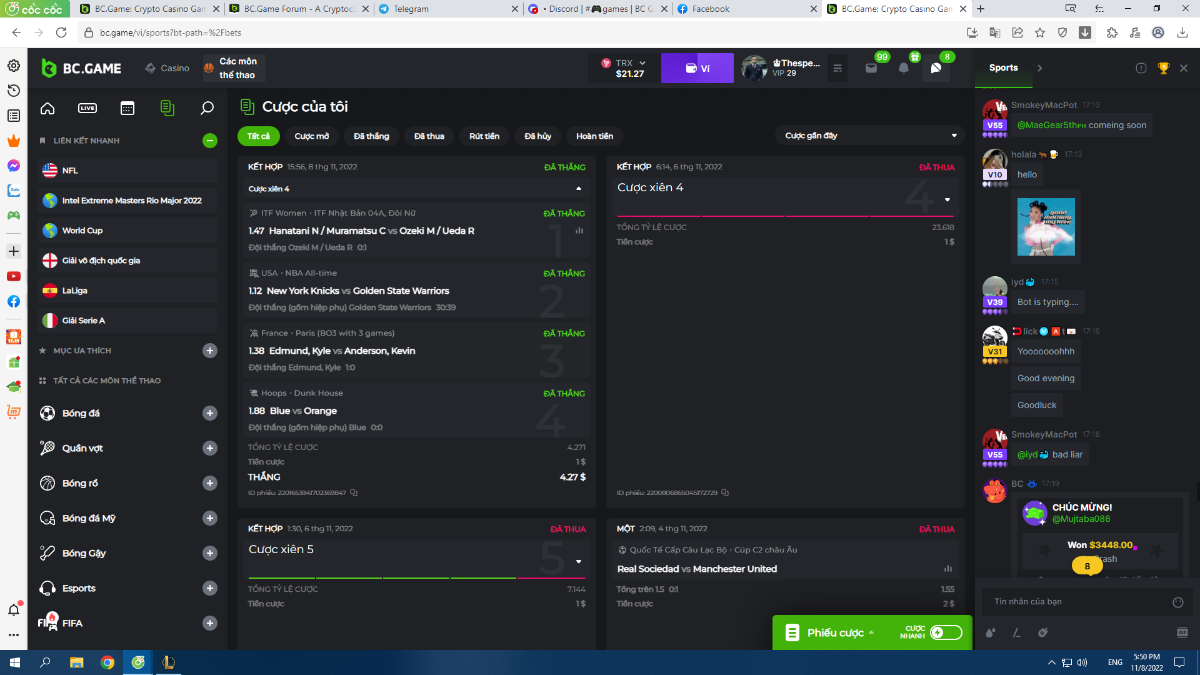Add Bóng đá to favorites with plus button
Image resolution: width=1200 pixels, height=675 pixels.
coord(210,413)
